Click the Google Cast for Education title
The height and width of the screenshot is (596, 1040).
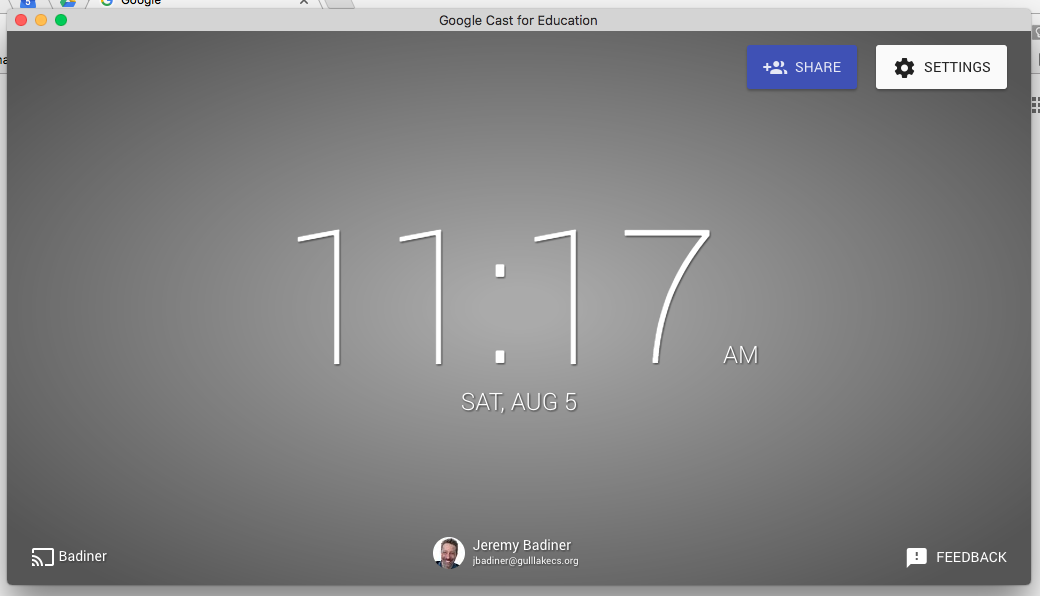click(x=518, y=21)
